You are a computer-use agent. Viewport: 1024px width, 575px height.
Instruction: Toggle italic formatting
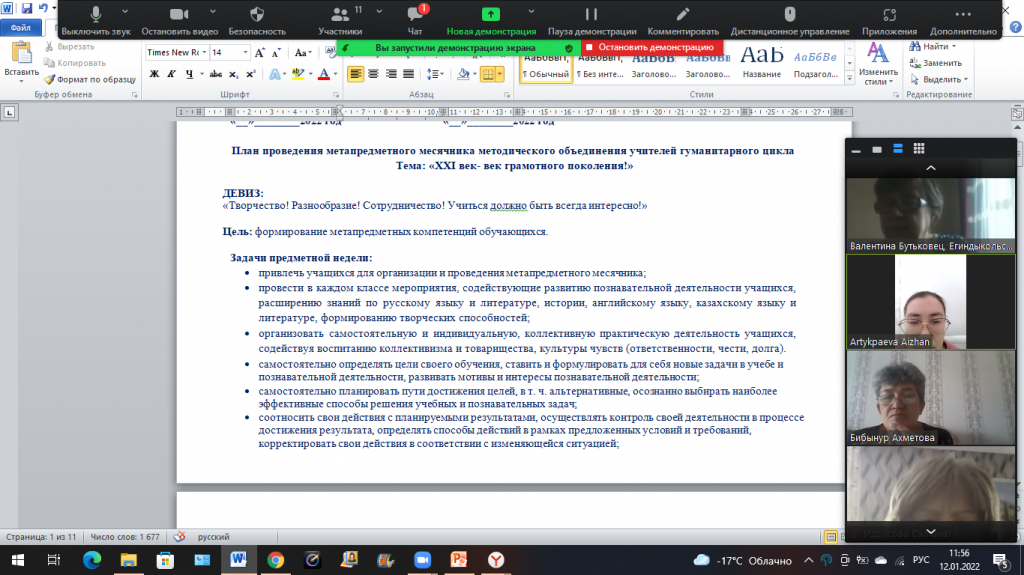pyautogui.click(x=171, y=74)
